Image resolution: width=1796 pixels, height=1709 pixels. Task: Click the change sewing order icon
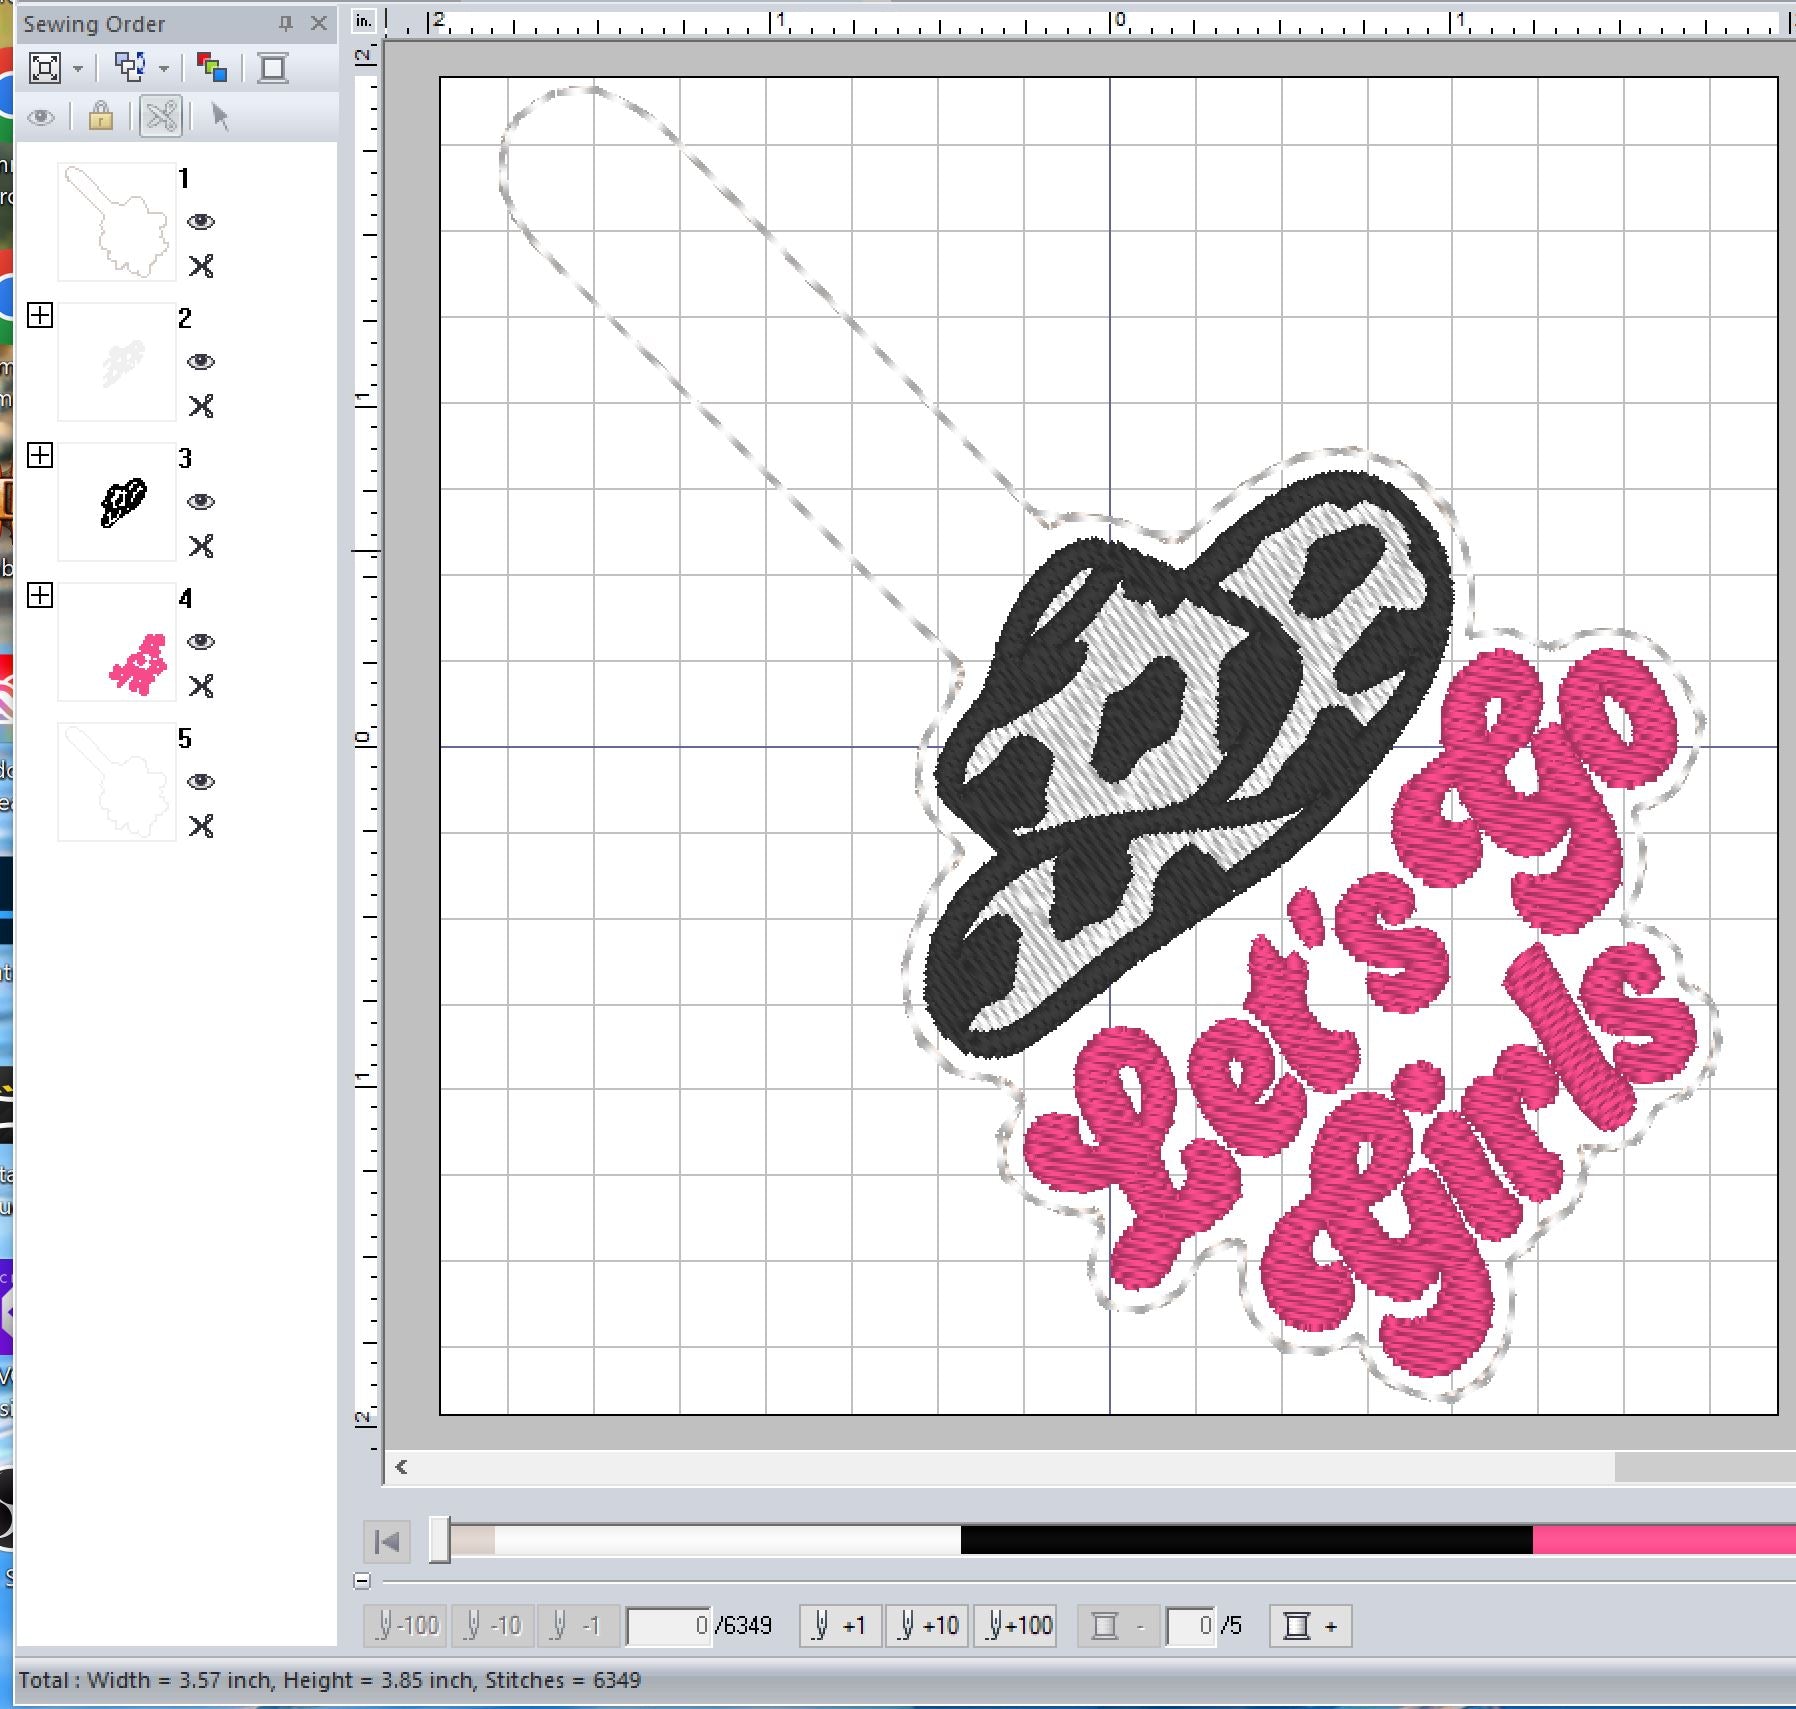(x=130, y=68)
